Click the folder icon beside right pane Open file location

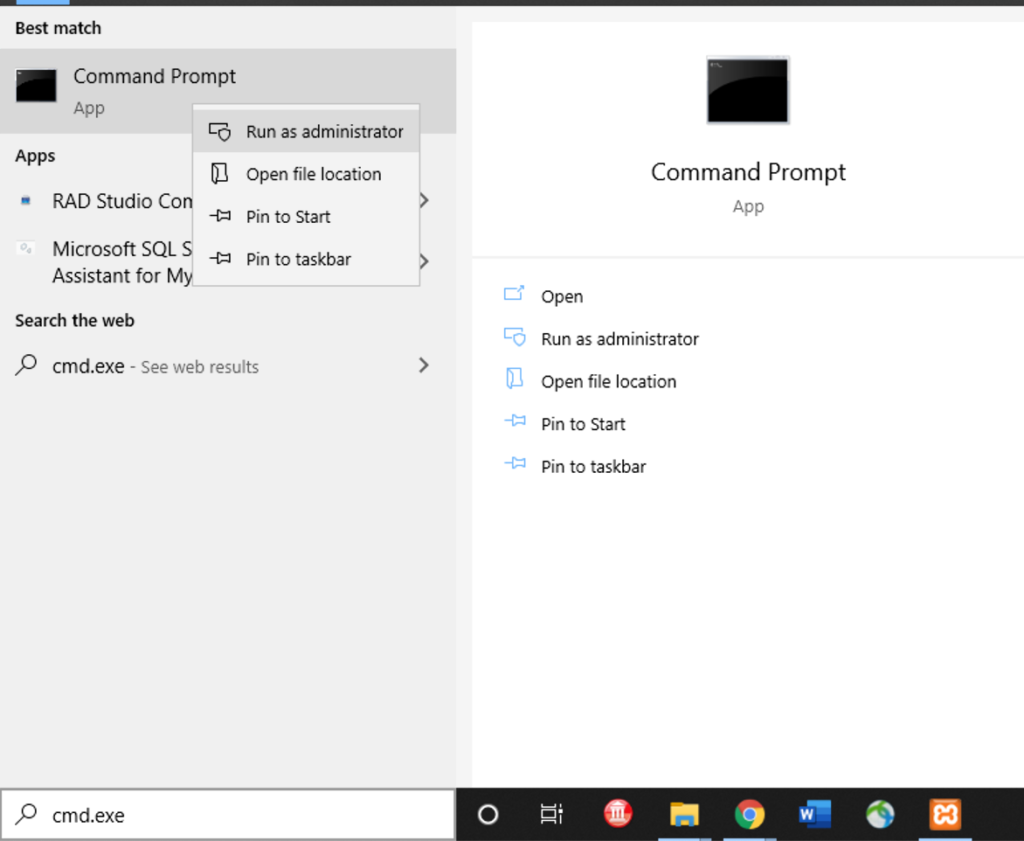point(515,379)
